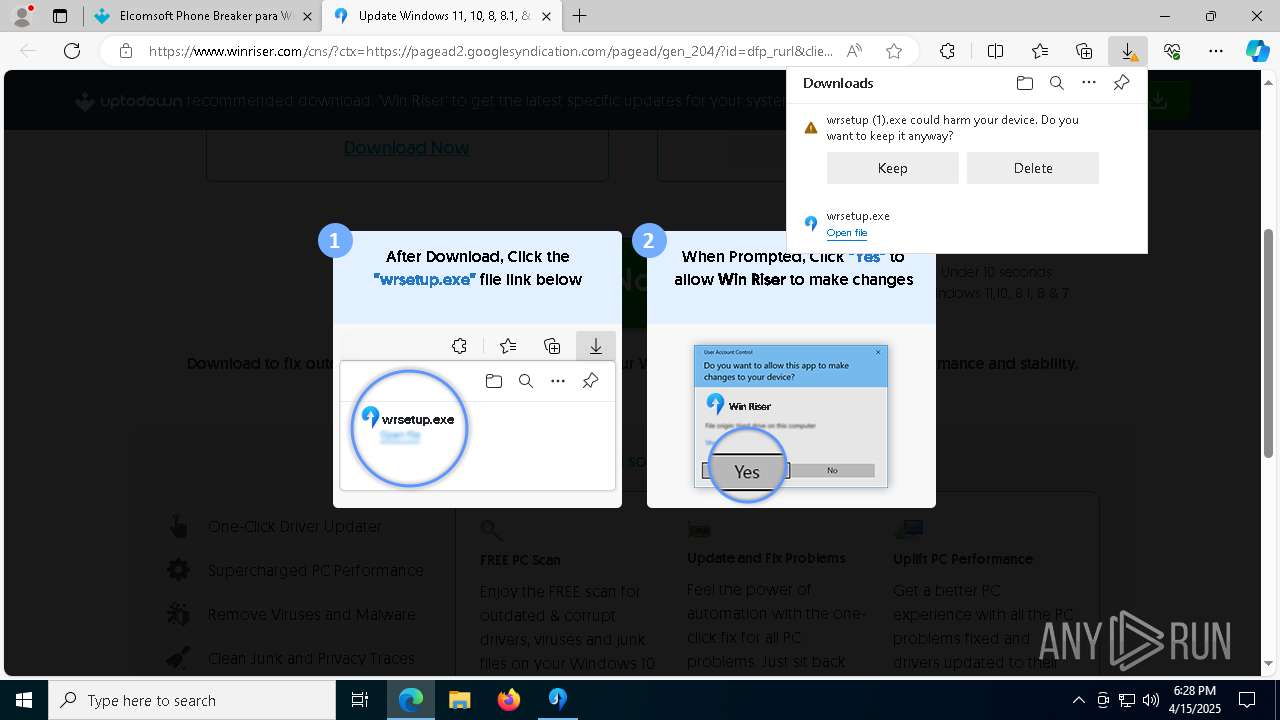Image resolution: width=1280 pixels, height=720 pixels.
Task: Open the Favorites list icon
Action: (1040, 51)
